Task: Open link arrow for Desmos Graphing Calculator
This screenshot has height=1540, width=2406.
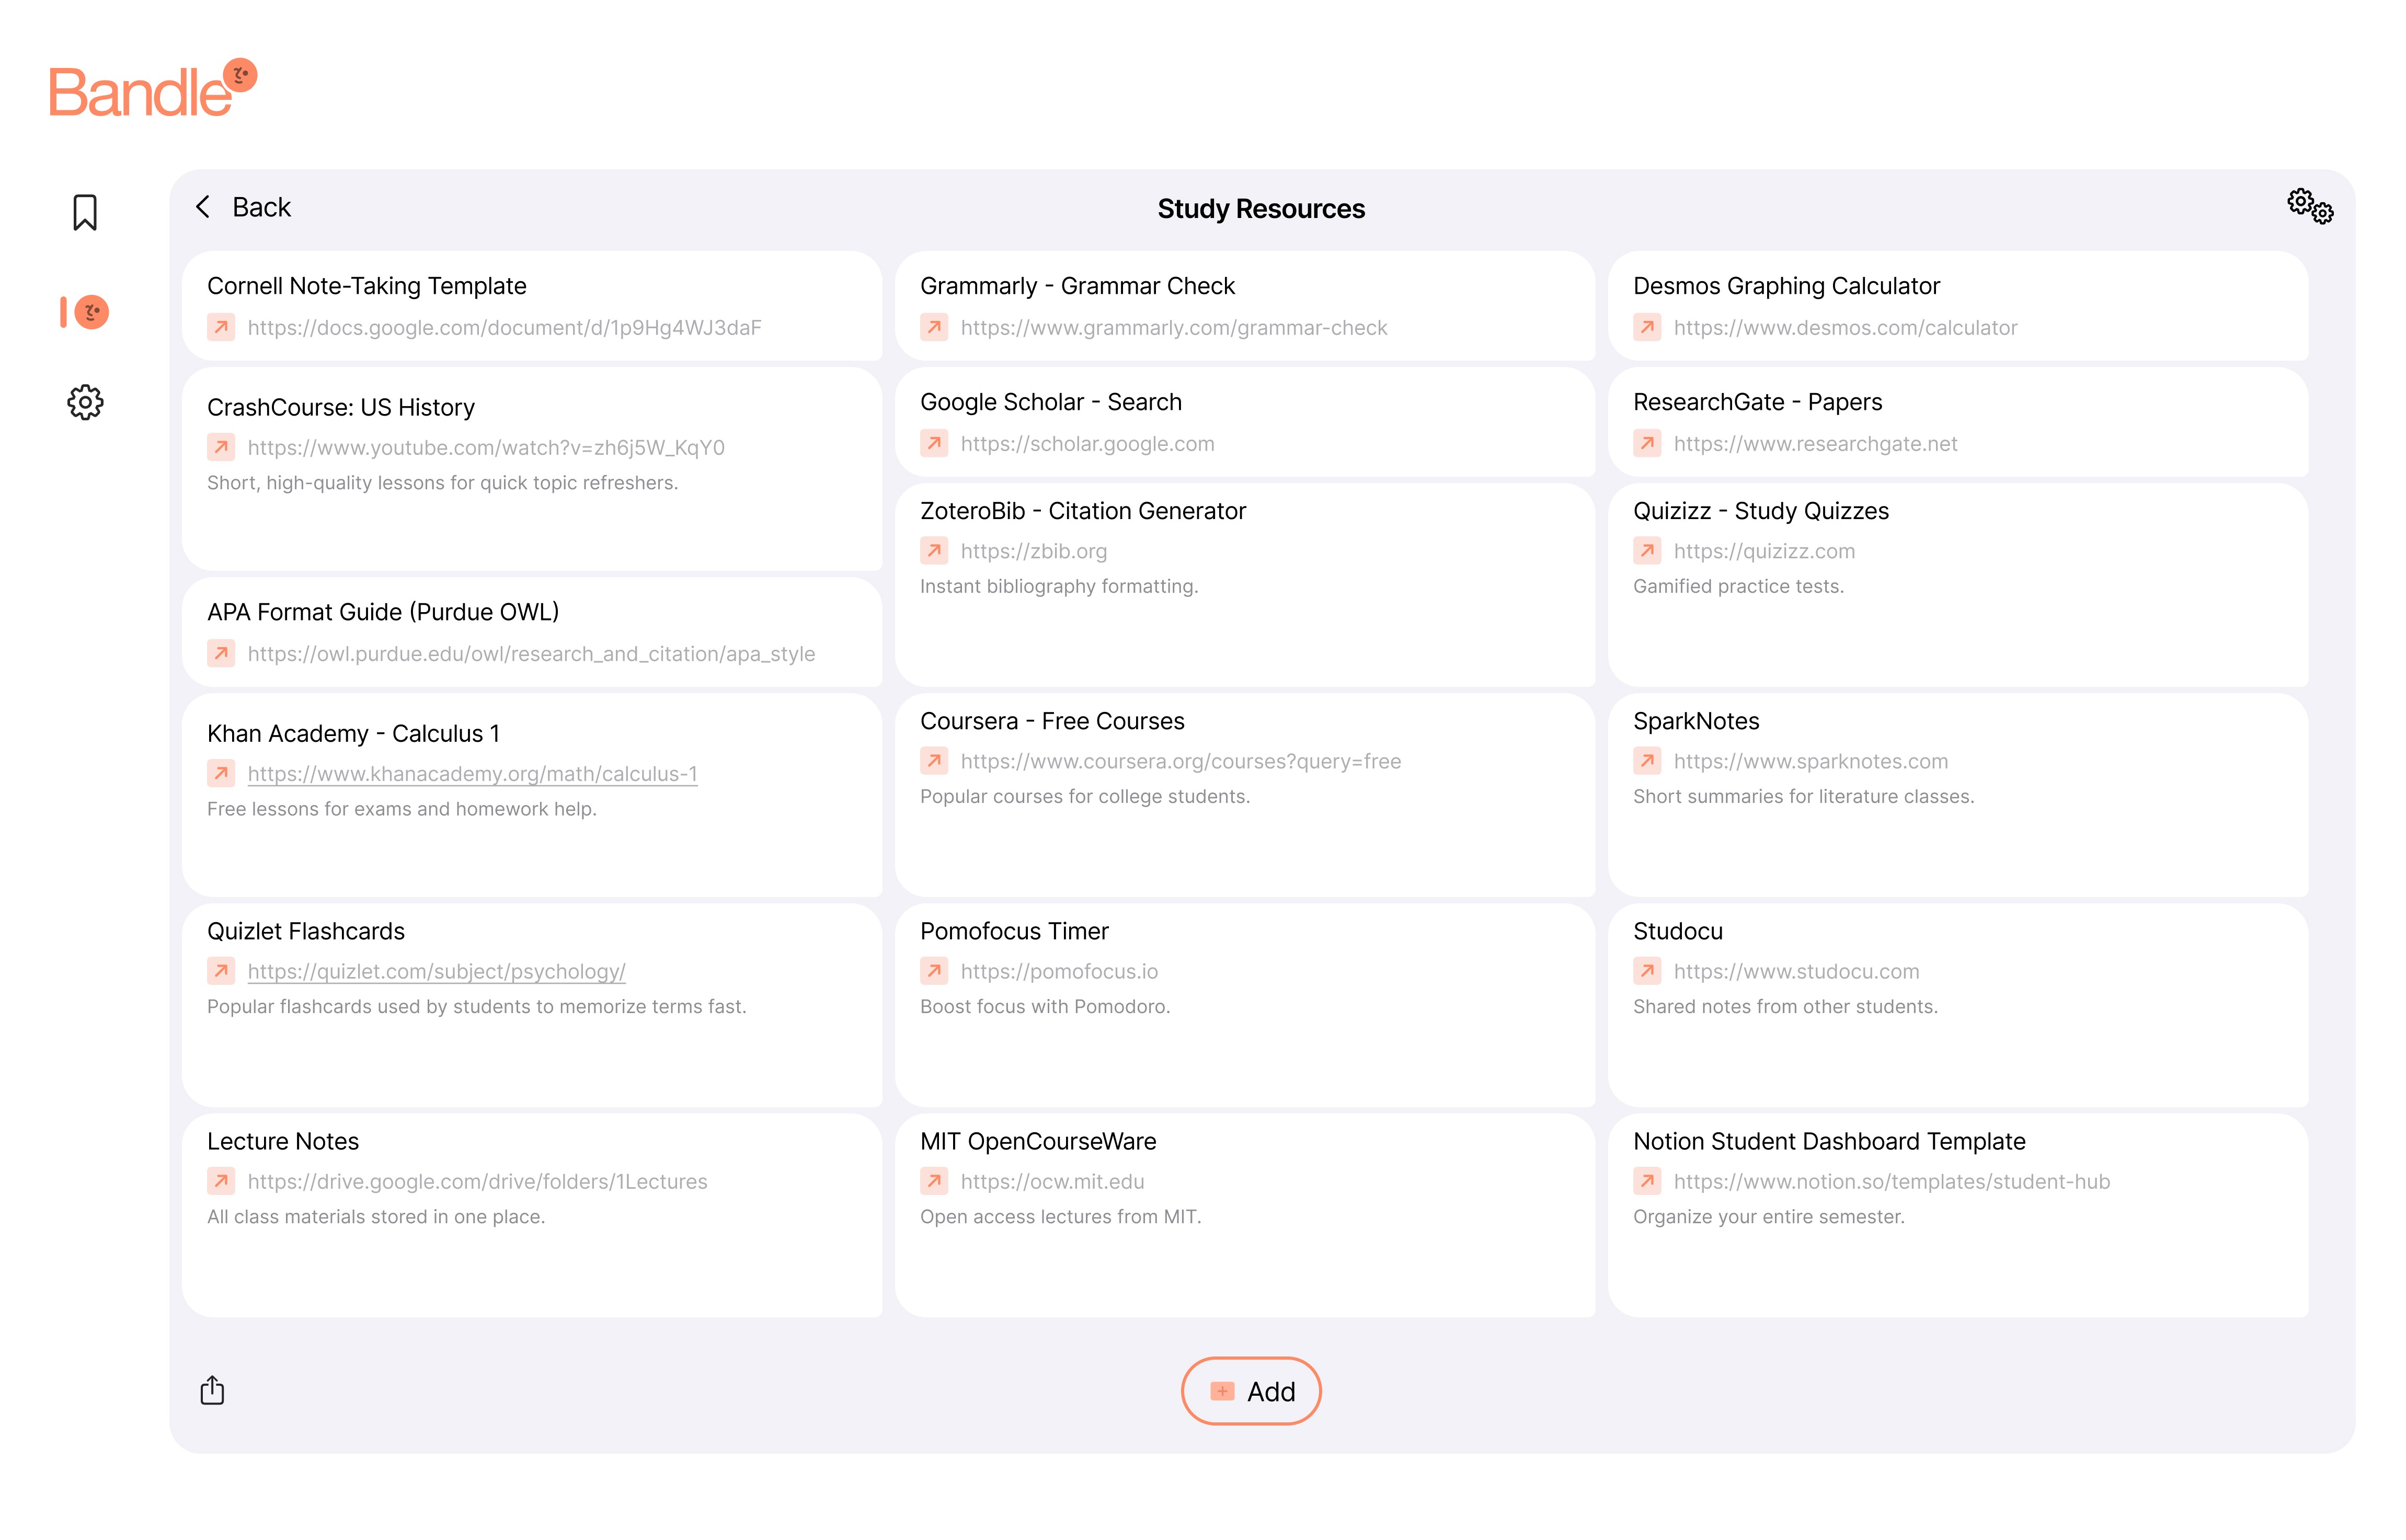Action: click(1647, 327)
